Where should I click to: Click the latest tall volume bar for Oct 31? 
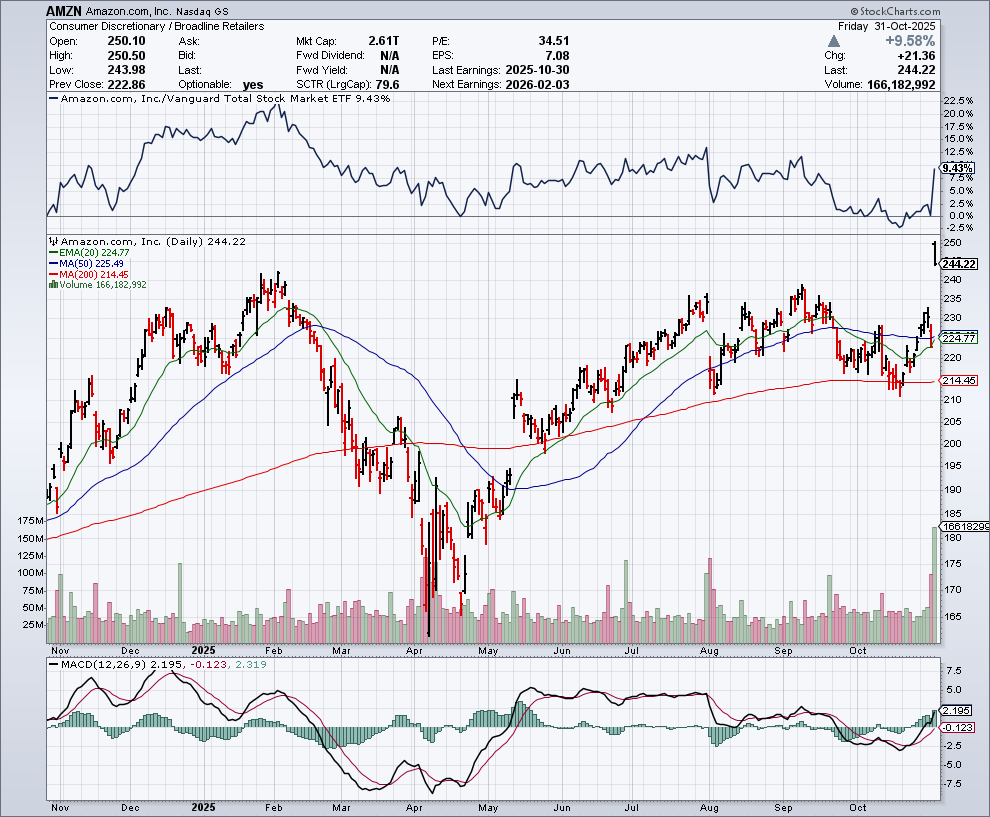[935, 585]
